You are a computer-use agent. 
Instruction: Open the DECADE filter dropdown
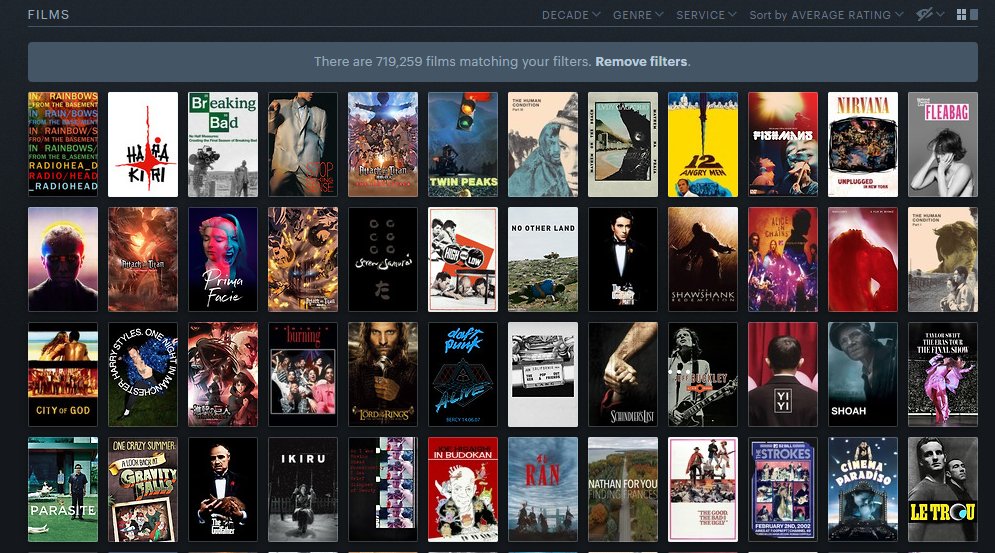point(570,15)
